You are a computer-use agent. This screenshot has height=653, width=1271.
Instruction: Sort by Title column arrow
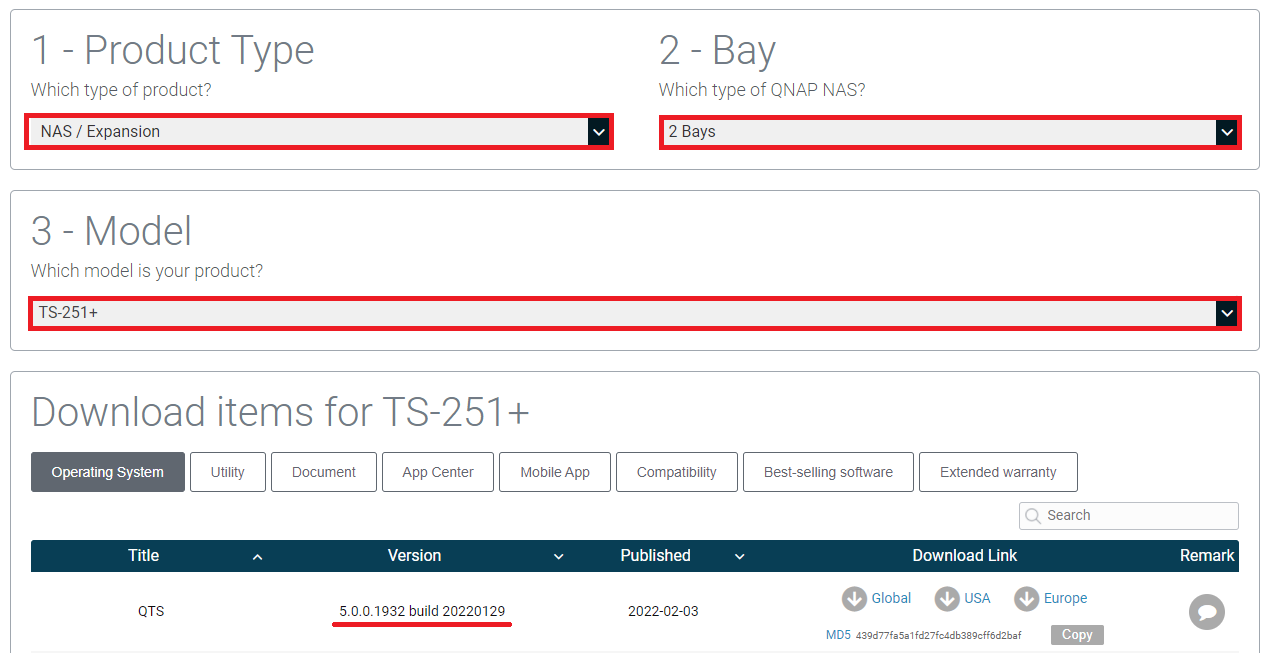[x=257, y=557]
